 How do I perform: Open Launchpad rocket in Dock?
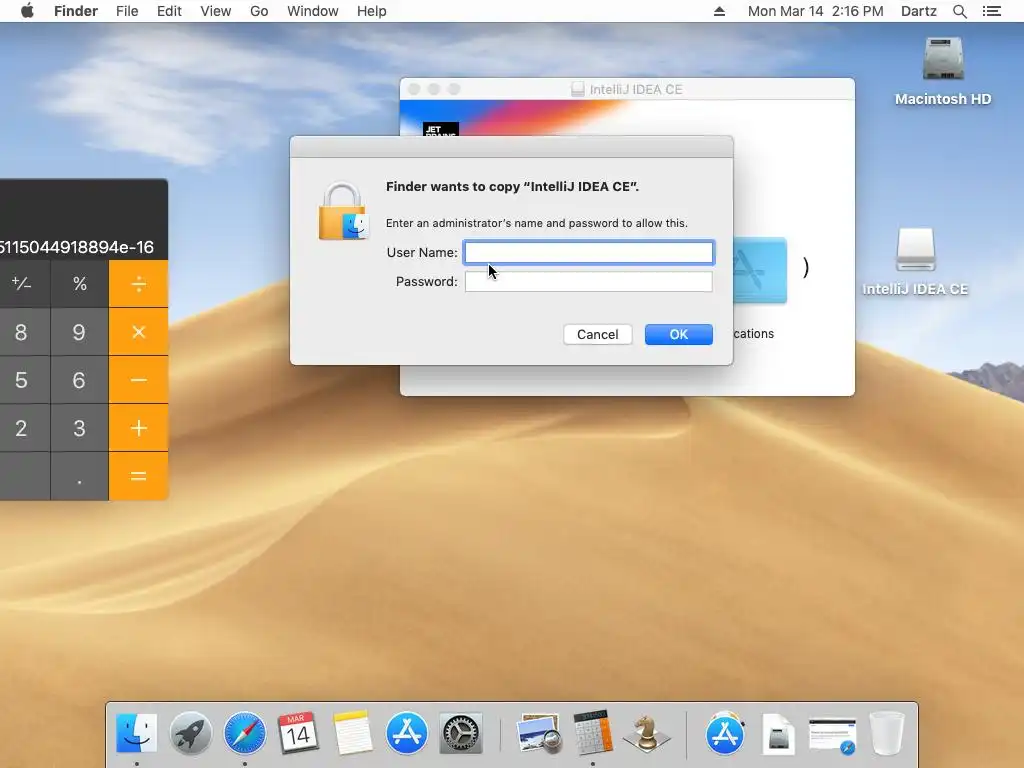pyautogui.click(x=191, y=733)
